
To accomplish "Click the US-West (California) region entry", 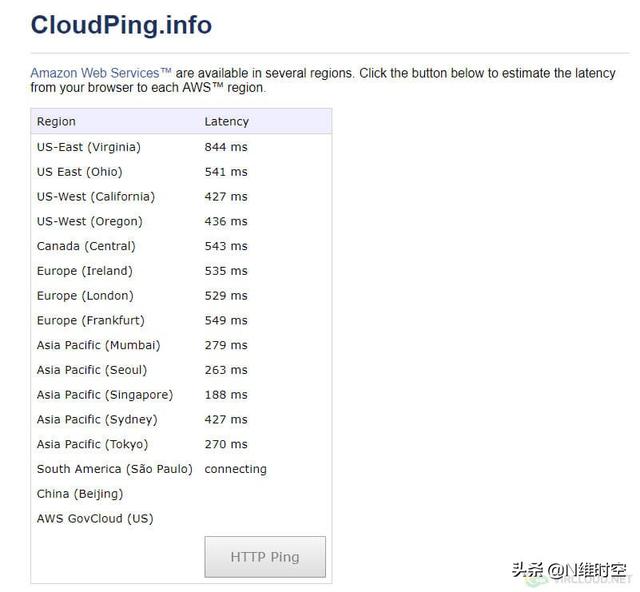I will point(96,197).
